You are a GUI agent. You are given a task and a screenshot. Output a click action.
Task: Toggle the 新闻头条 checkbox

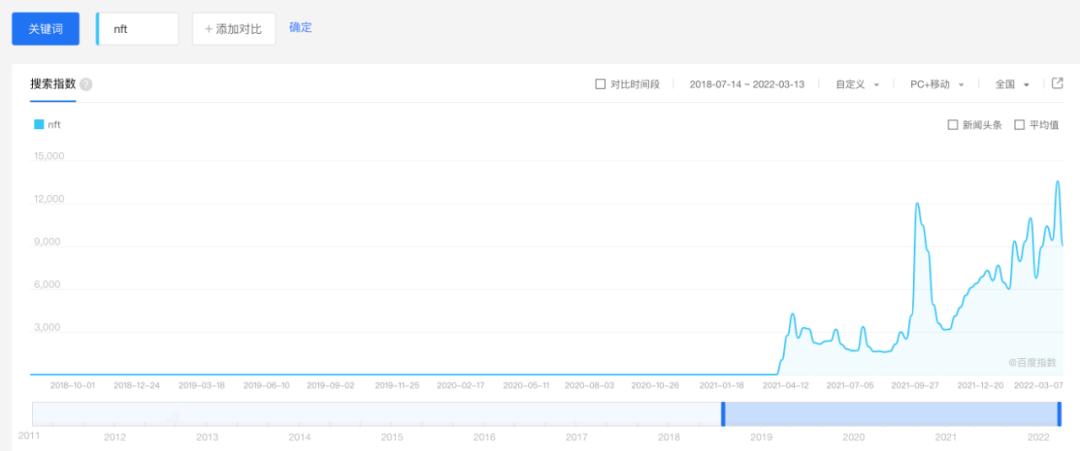click(x=952, y=125)
